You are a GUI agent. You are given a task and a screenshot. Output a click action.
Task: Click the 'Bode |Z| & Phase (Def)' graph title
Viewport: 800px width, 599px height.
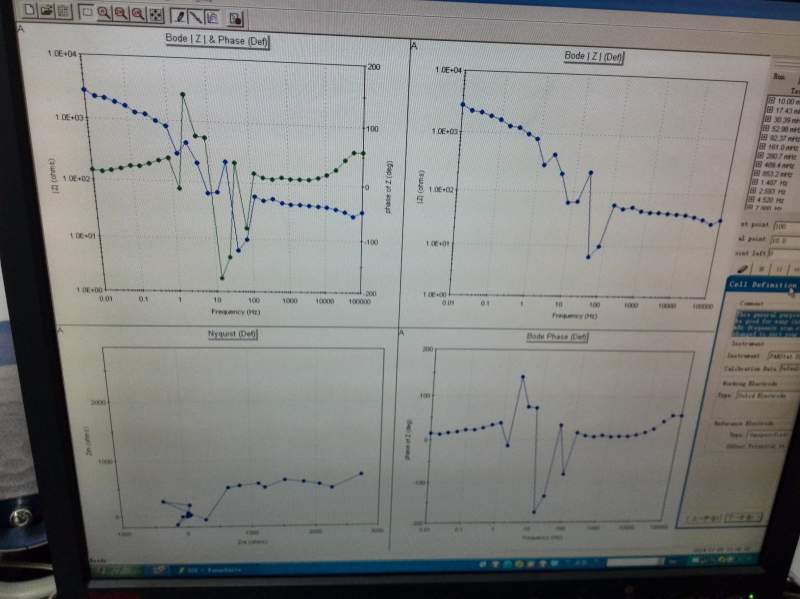[217, 40]
